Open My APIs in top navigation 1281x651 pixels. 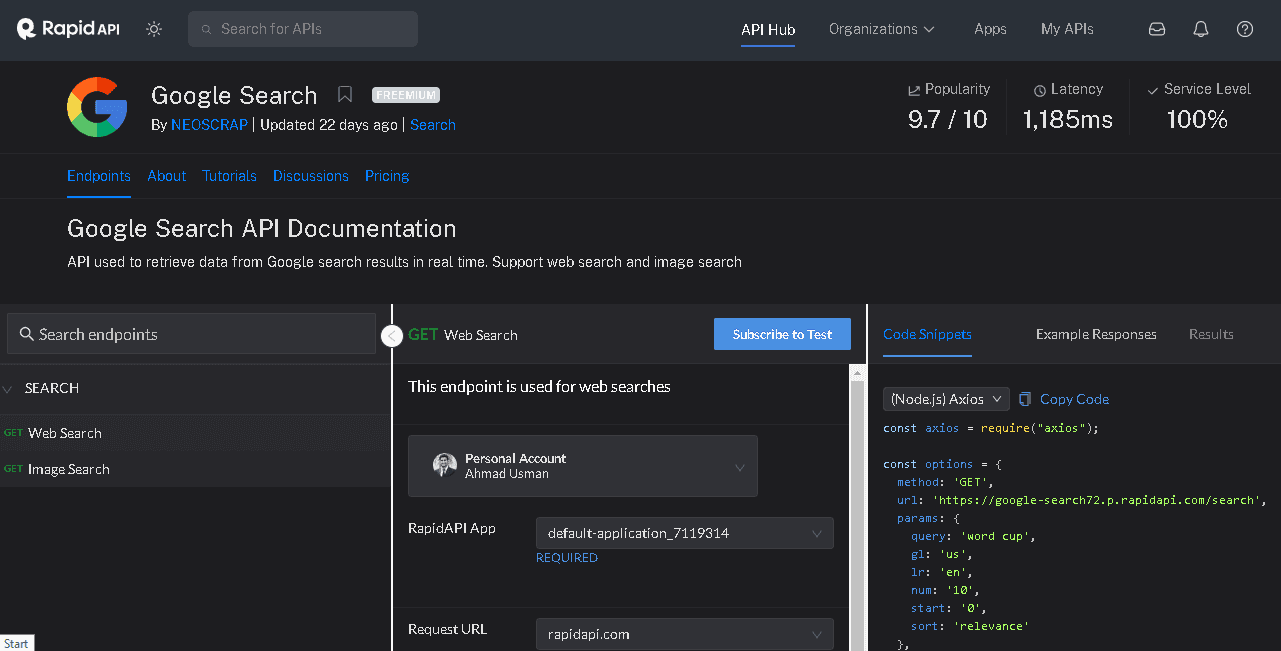tap(1067, 29)
